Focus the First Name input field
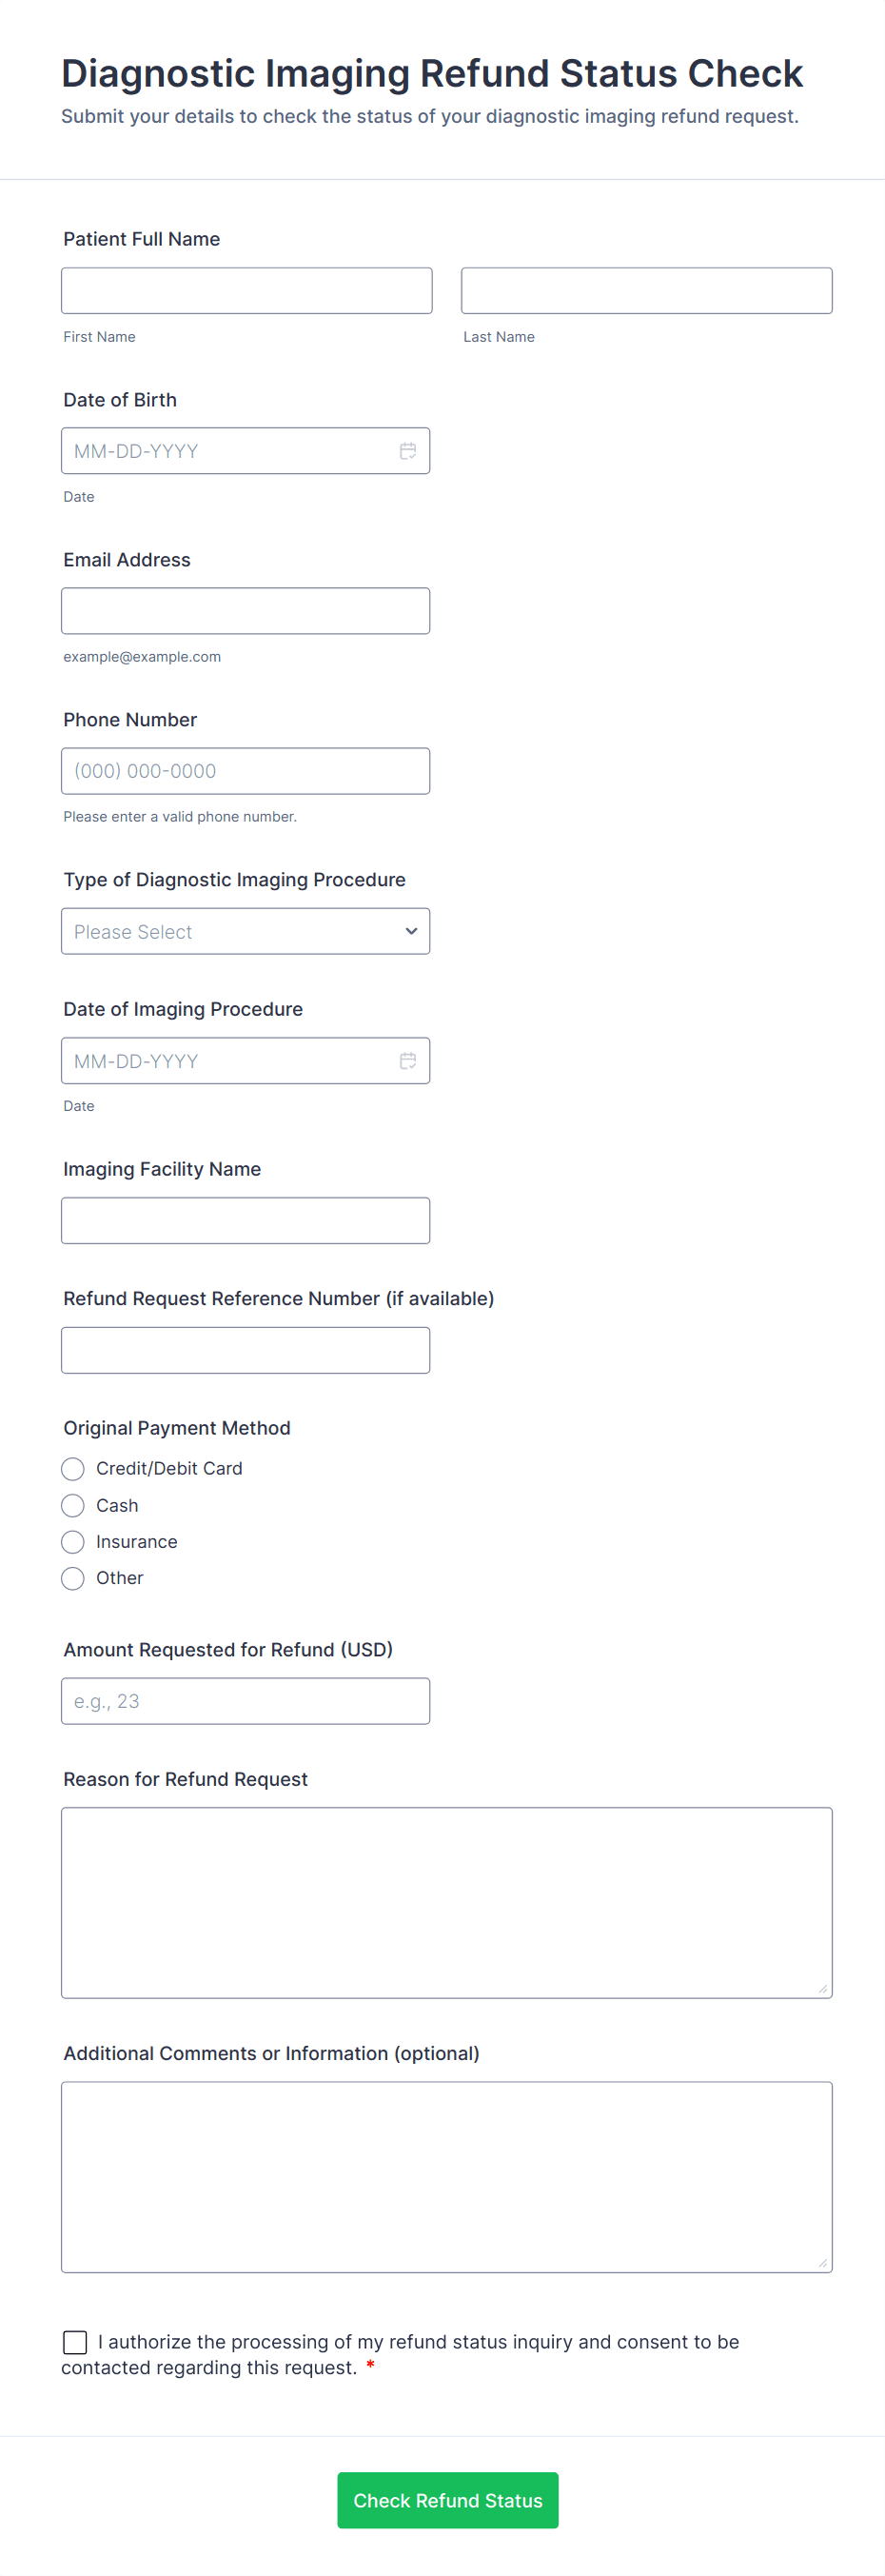The image size is (885, 2576). 246,291
